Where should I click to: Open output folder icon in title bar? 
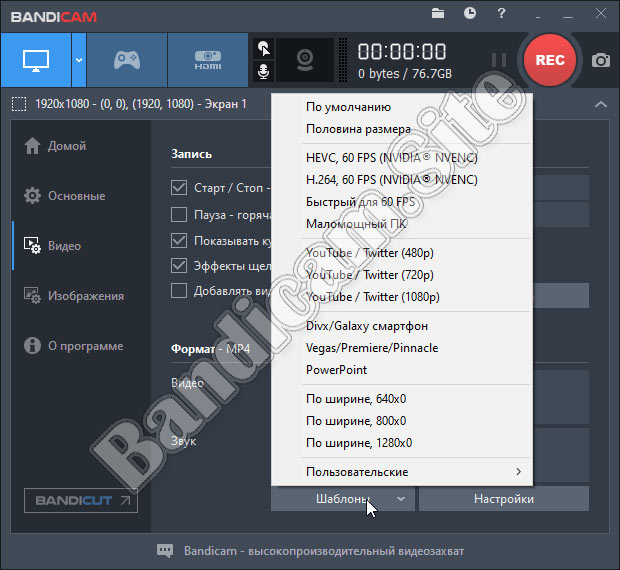[x=438, y=13]
